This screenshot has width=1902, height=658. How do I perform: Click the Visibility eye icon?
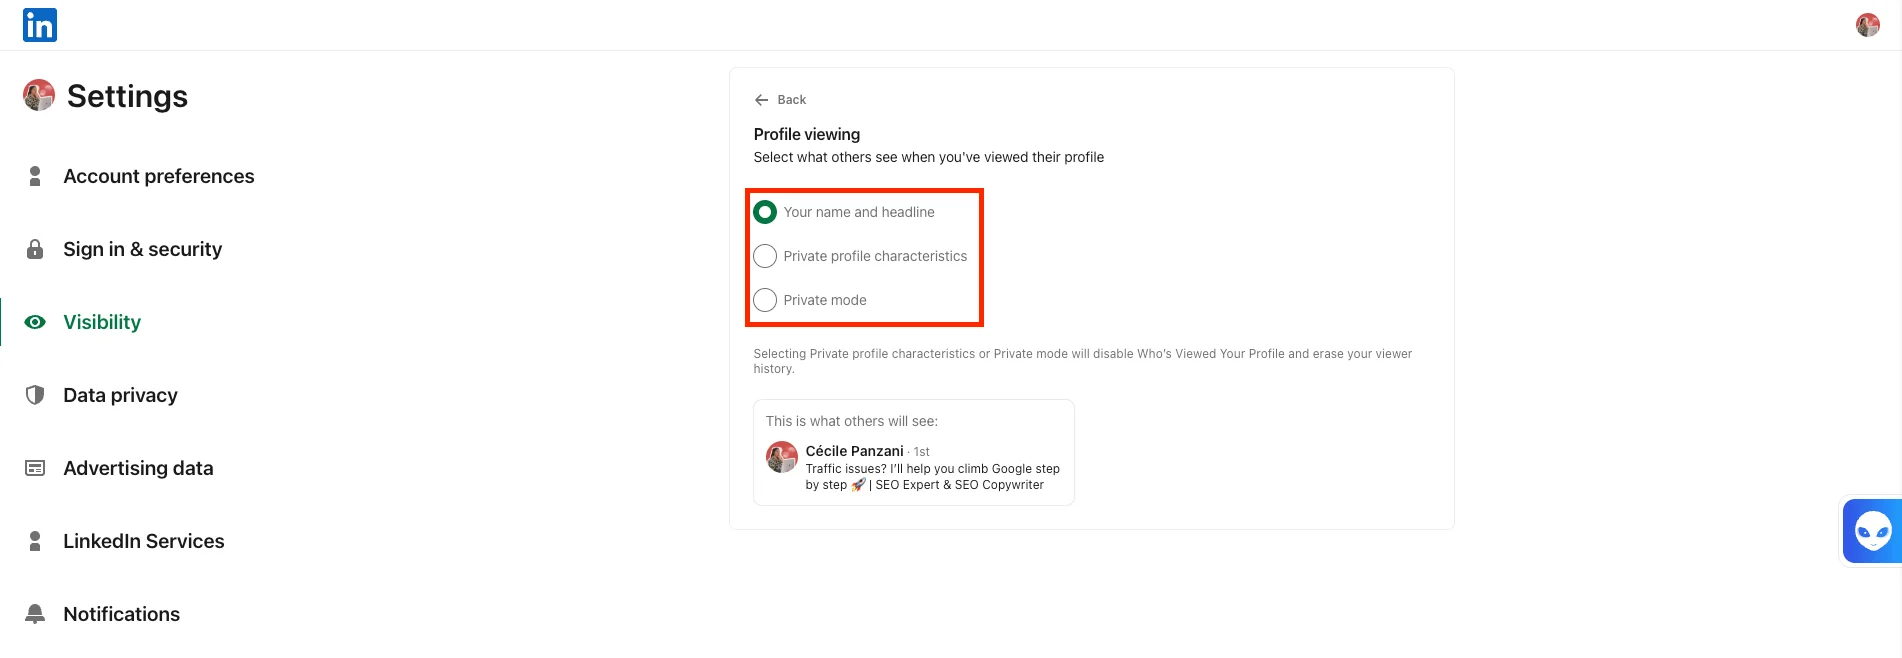point(35,322)
